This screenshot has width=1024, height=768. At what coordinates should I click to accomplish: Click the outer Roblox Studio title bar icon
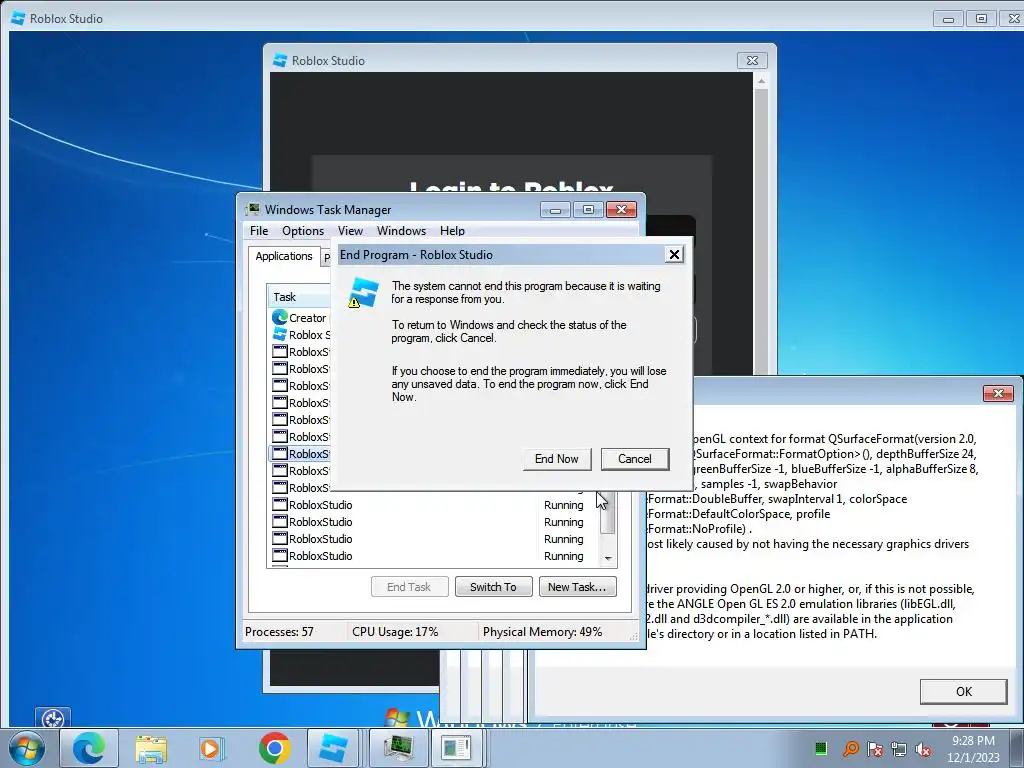point(18,18)
